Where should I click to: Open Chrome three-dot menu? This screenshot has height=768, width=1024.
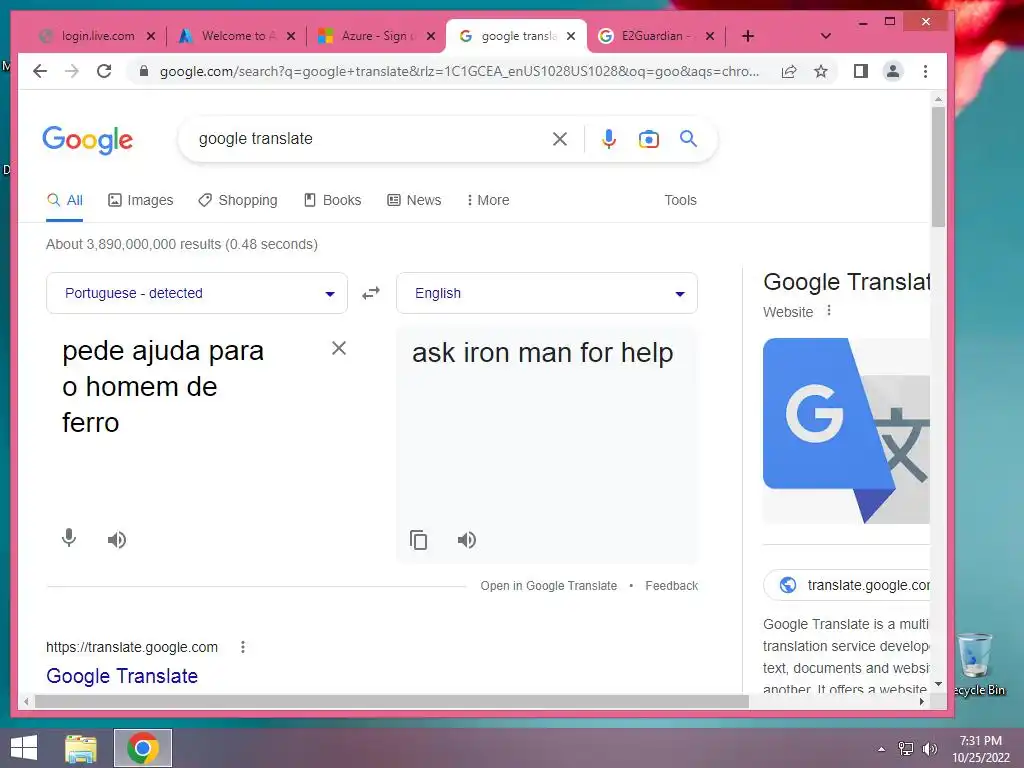[x=925, y=71]
